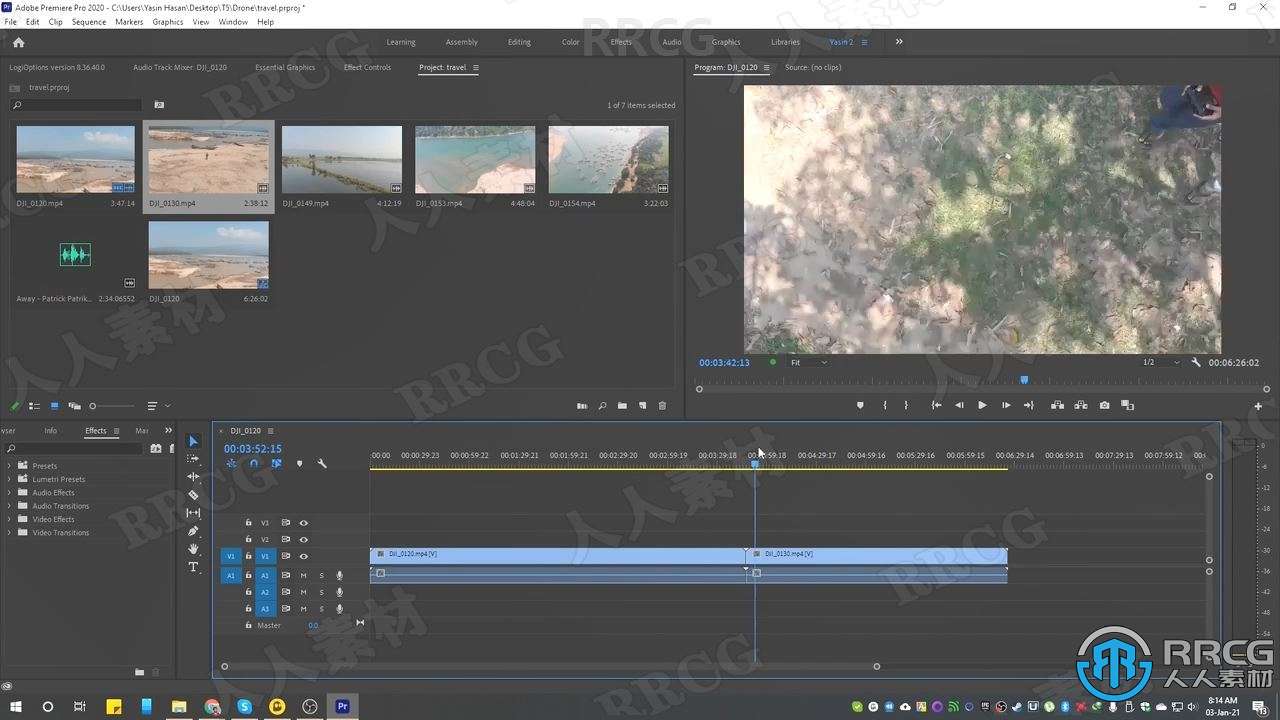The height and width of the screenshot is (720, 1280).
Task: Select the Track Select Forward tool
Action: pos(193,459)
